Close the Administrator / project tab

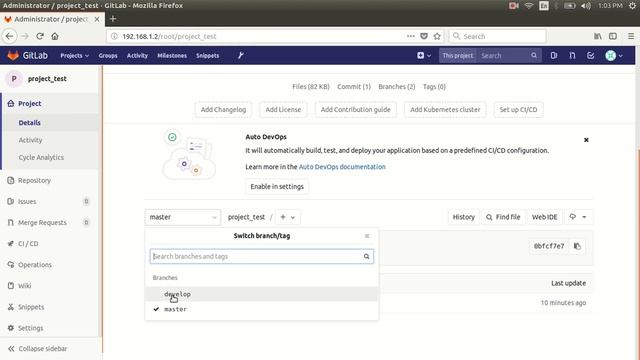coord(97,19)
